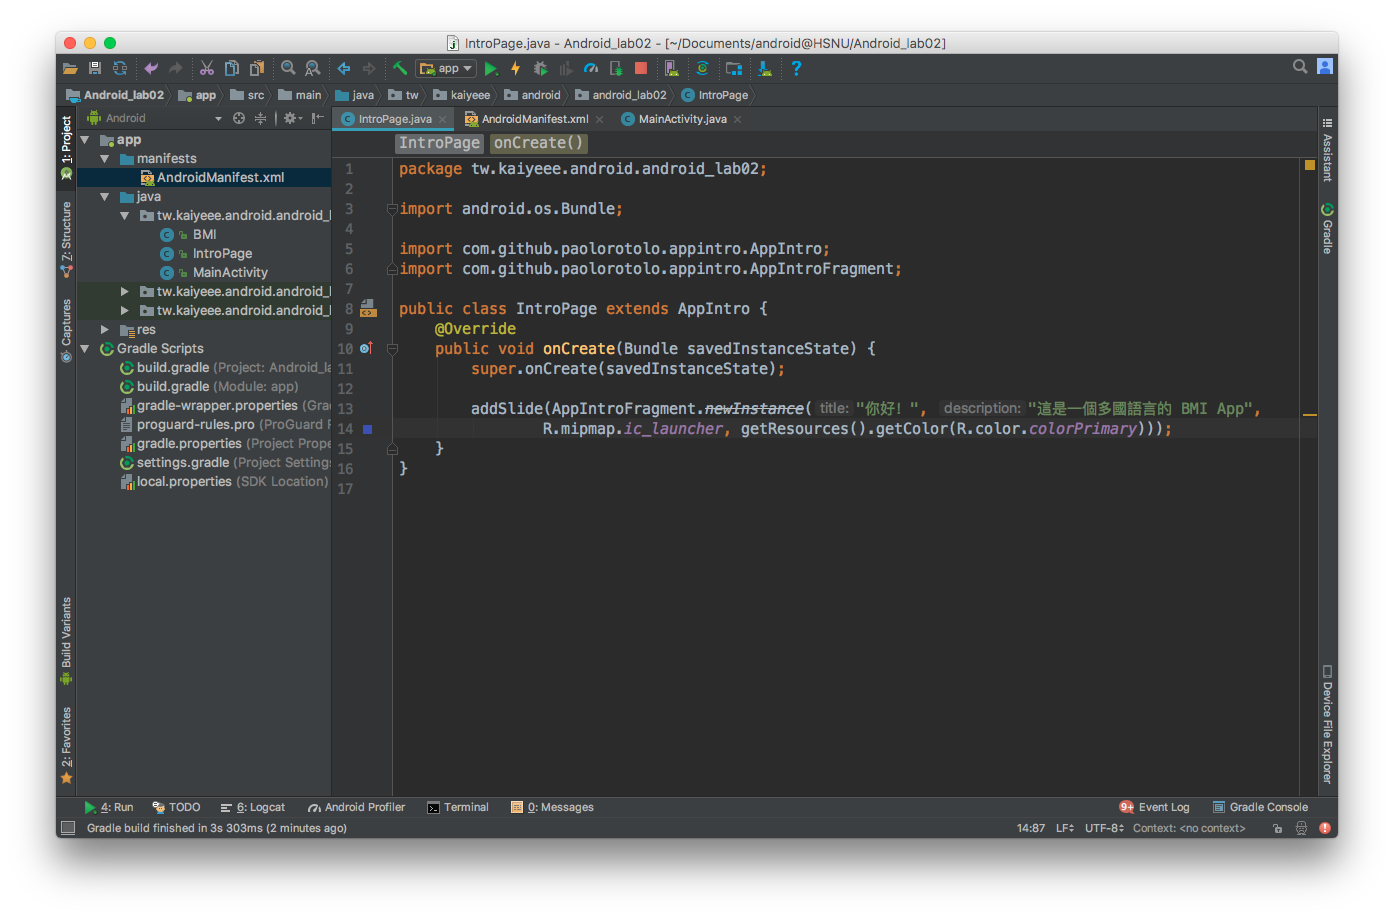Screen dimensions: 1394x918
Task: Switch to the MainActivity.java editor tab
Action: tap(682, 119)
